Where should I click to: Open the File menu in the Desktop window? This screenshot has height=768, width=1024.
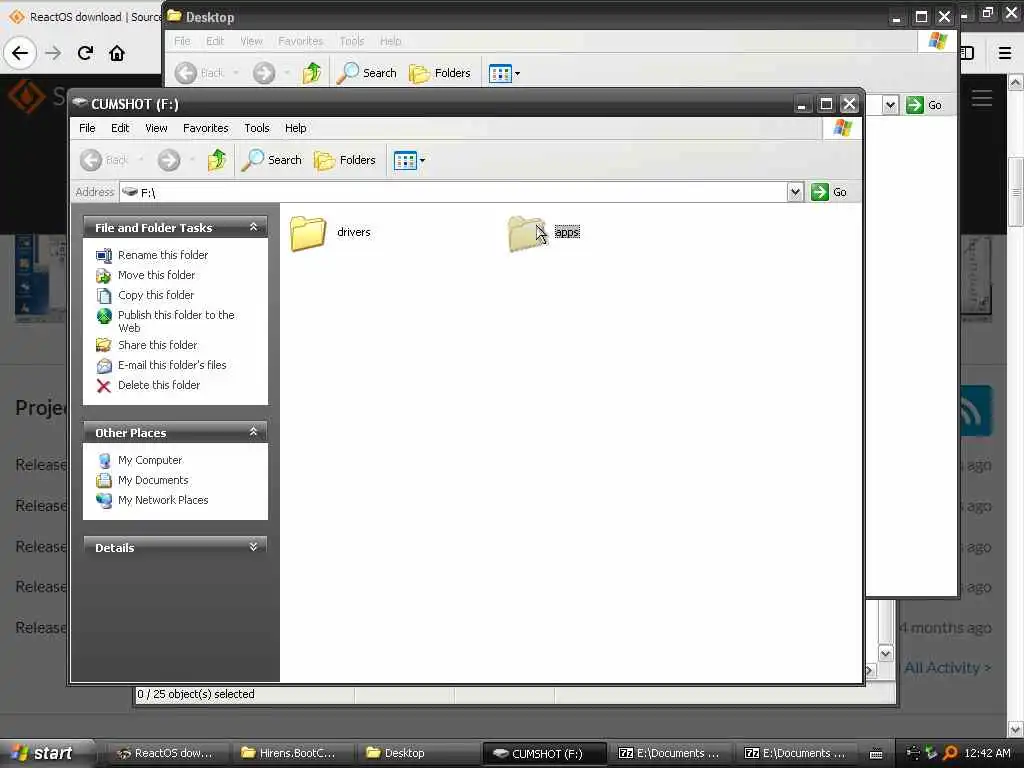pos(182,41)
